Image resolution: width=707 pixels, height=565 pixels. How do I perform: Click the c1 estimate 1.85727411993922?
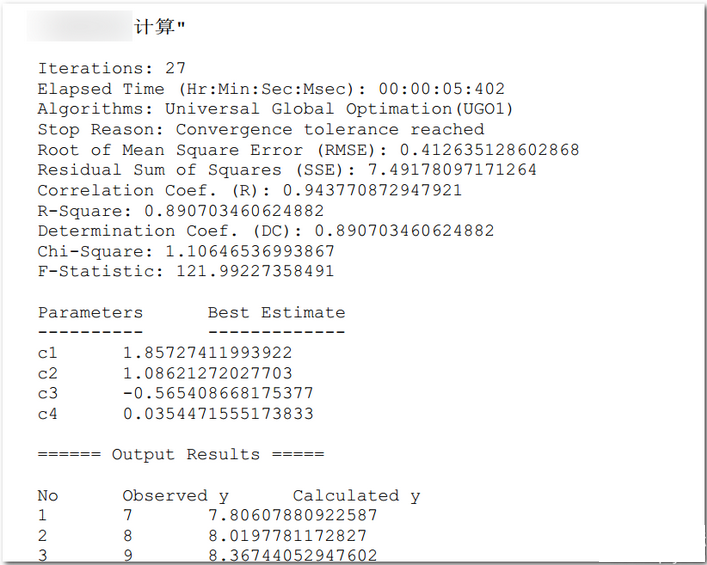click(207, 353)
